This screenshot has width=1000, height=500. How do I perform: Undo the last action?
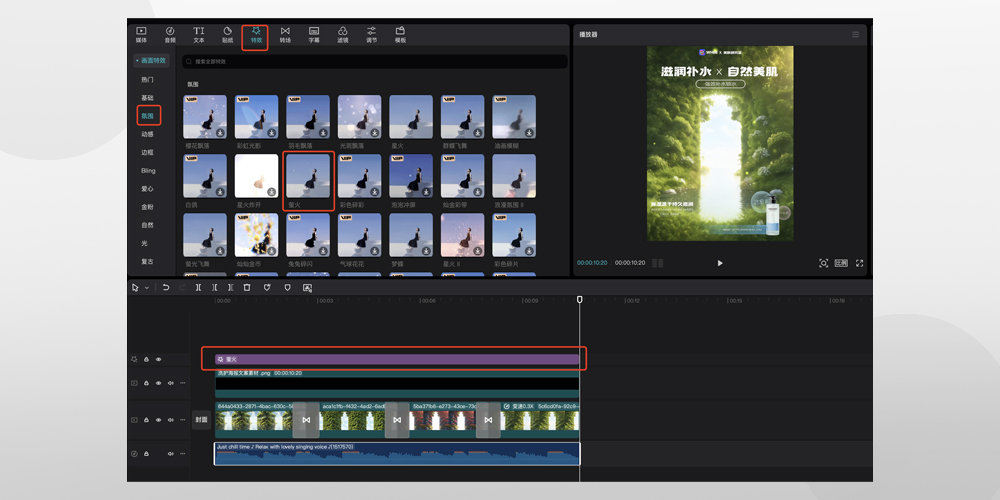[166, 288]
